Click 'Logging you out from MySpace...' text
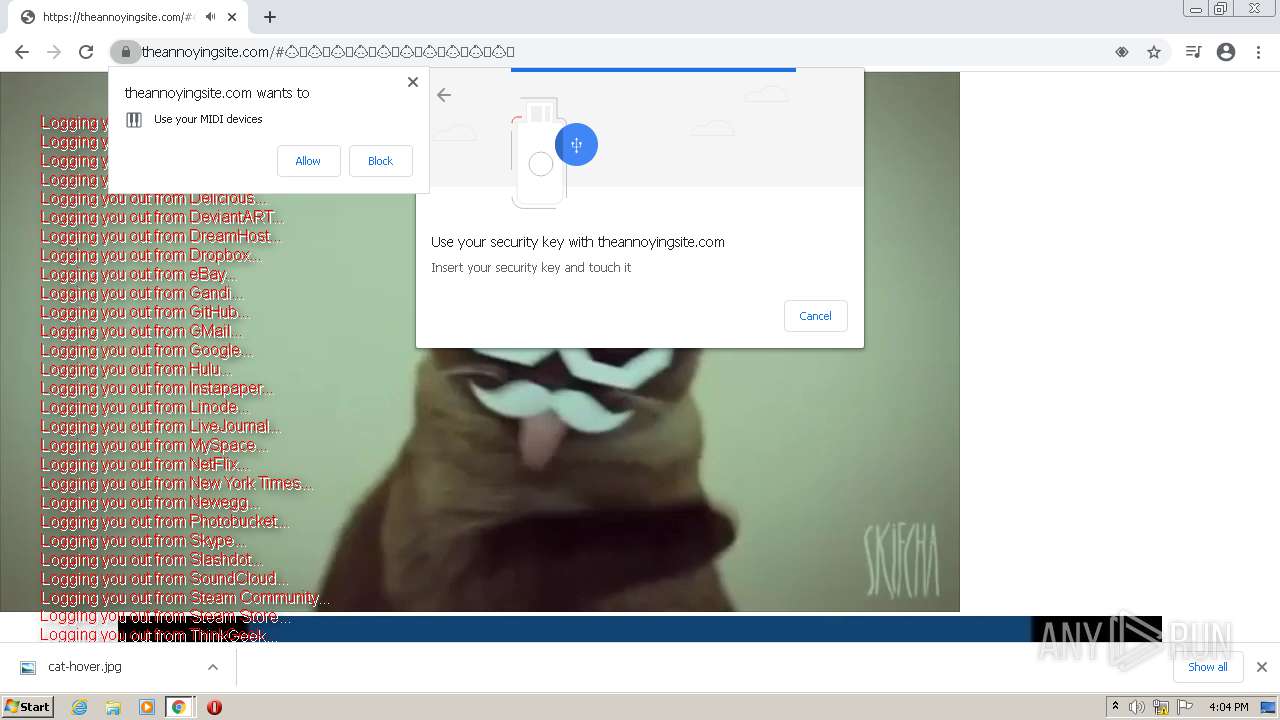This screenshot has height=720, width=1280. pyautogui.click(x=155, y=445)
